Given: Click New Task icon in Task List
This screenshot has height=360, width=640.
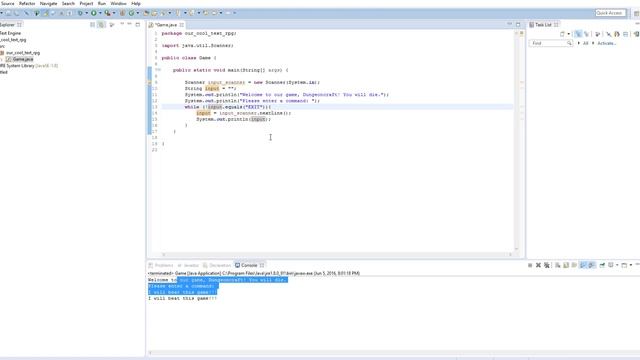Looking at the screenshot, I should pyautogui.click(x=562, y=34).
